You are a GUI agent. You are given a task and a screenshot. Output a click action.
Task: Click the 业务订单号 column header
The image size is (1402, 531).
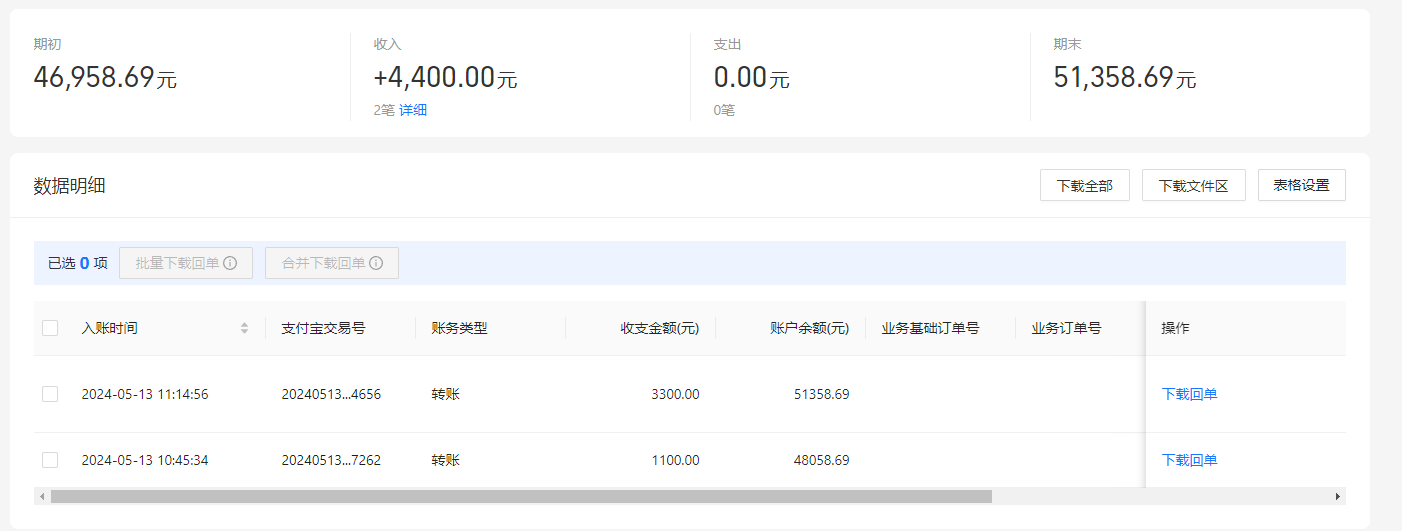click(1066, 328)
